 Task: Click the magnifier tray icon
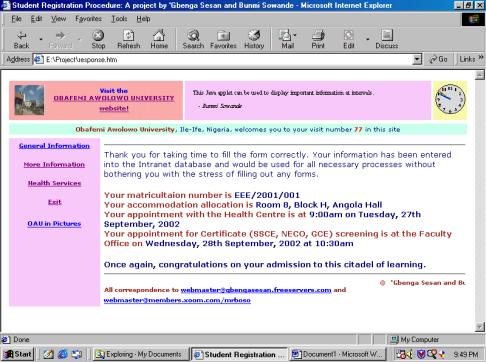pyautogui.click(x=432, y=354)
